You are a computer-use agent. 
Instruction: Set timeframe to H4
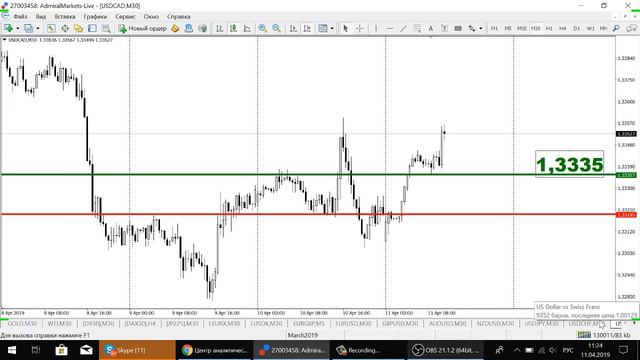[x=562, y=28]
